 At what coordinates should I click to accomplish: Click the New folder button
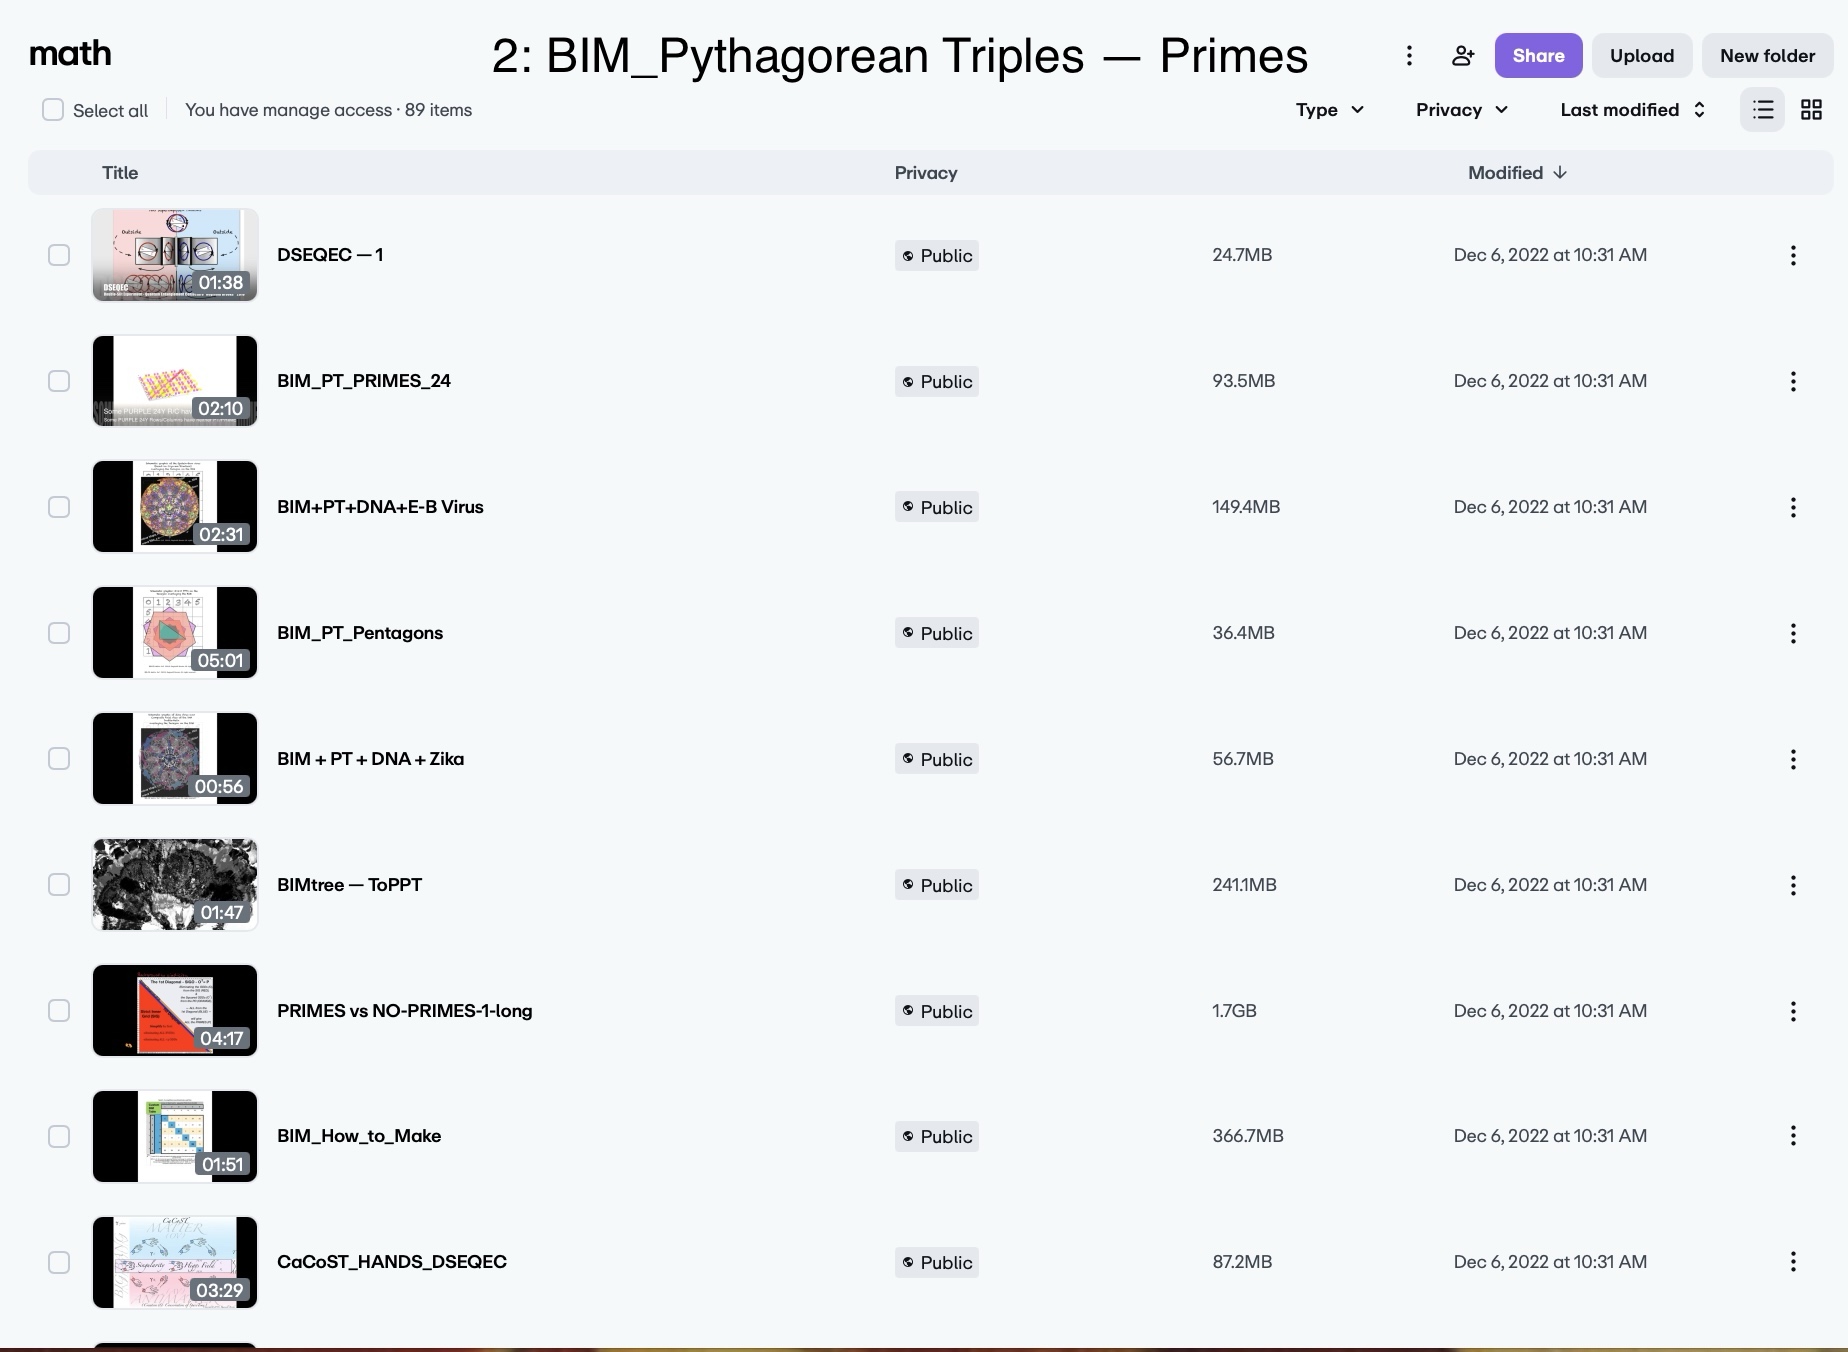[1767, 56]
